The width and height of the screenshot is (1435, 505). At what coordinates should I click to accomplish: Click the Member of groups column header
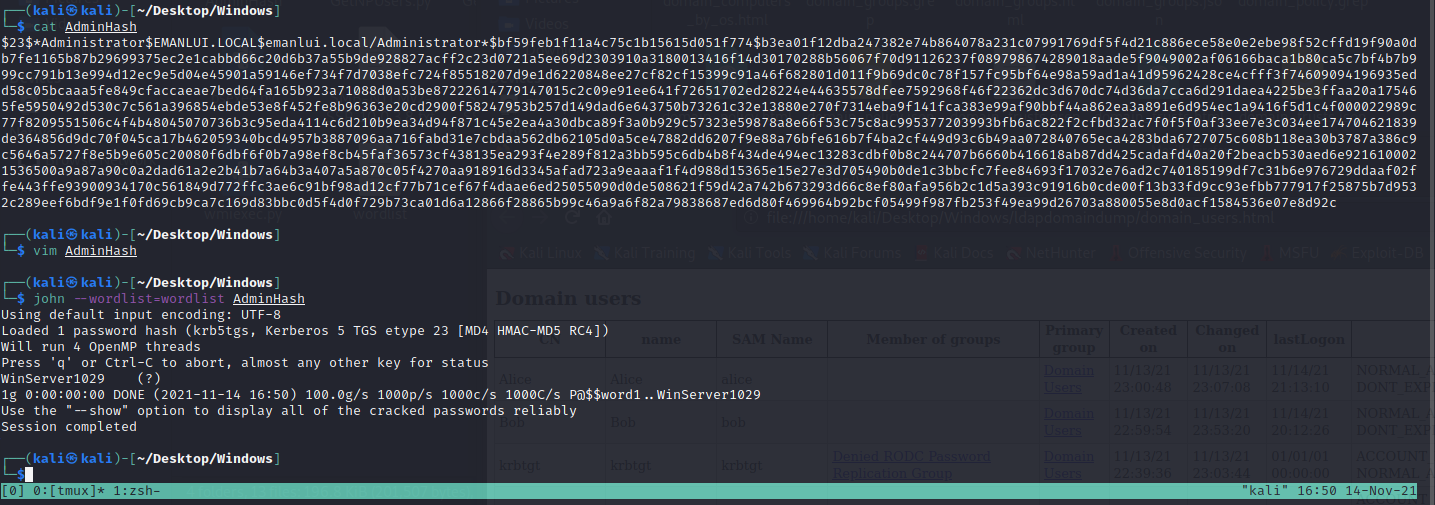tap(931, 340)
